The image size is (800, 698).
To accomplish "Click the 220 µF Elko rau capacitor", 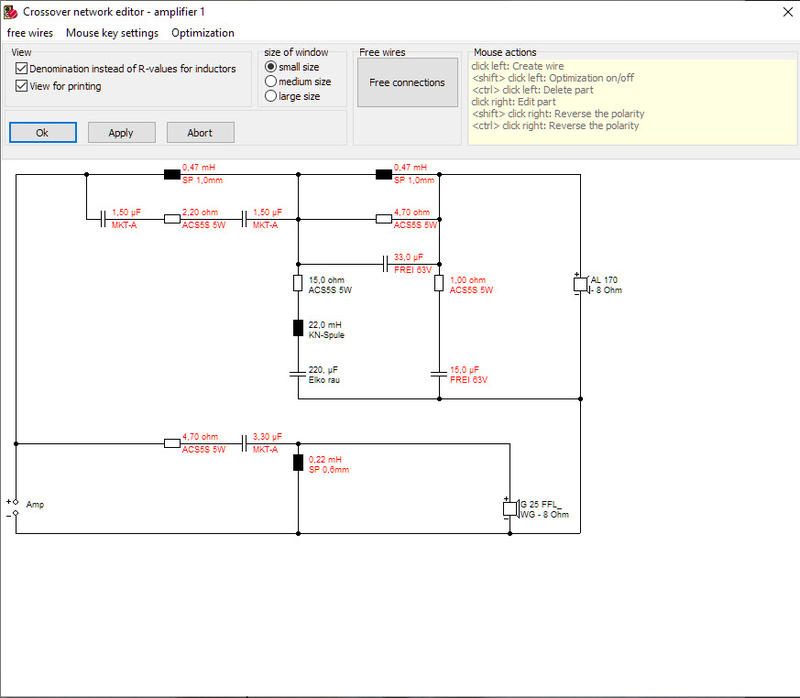I will click(x=298, y=374).
